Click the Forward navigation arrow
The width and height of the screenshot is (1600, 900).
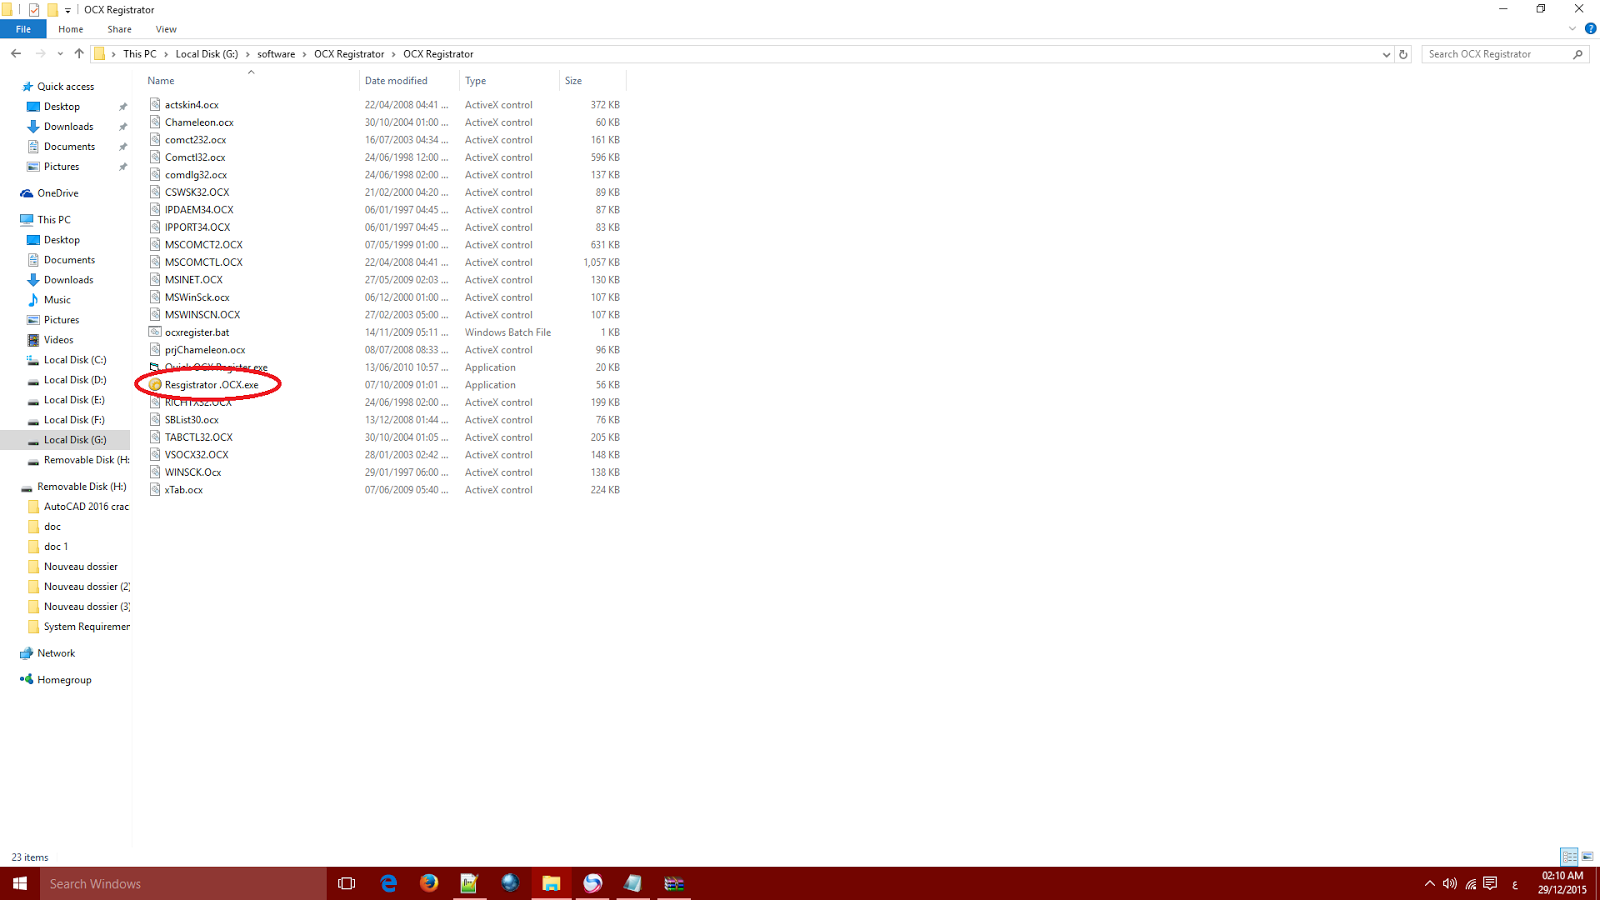click(x=40, y=54)
